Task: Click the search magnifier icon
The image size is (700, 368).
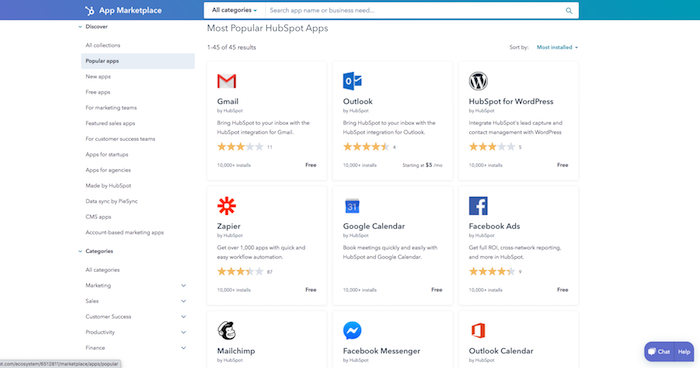Action: coord(569,11)
